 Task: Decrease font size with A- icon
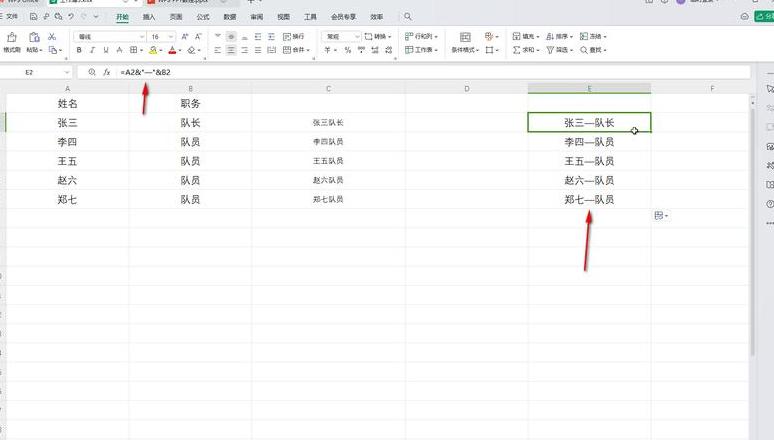(198, 37)
